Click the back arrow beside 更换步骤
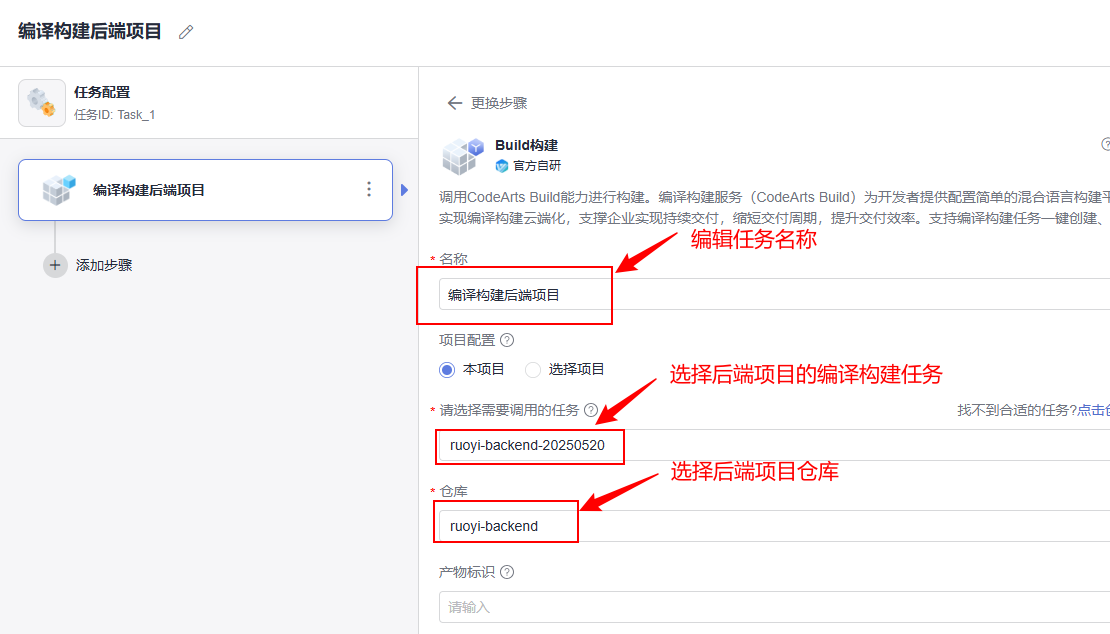Screen dimensions: 1110x634 point(454,103)
